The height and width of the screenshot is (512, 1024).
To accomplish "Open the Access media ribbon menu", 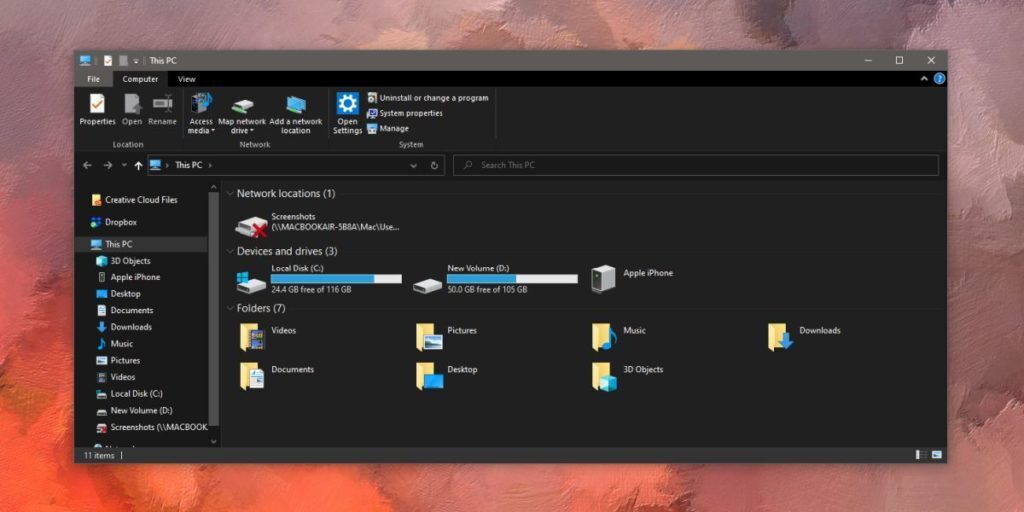I will point(201,112).
